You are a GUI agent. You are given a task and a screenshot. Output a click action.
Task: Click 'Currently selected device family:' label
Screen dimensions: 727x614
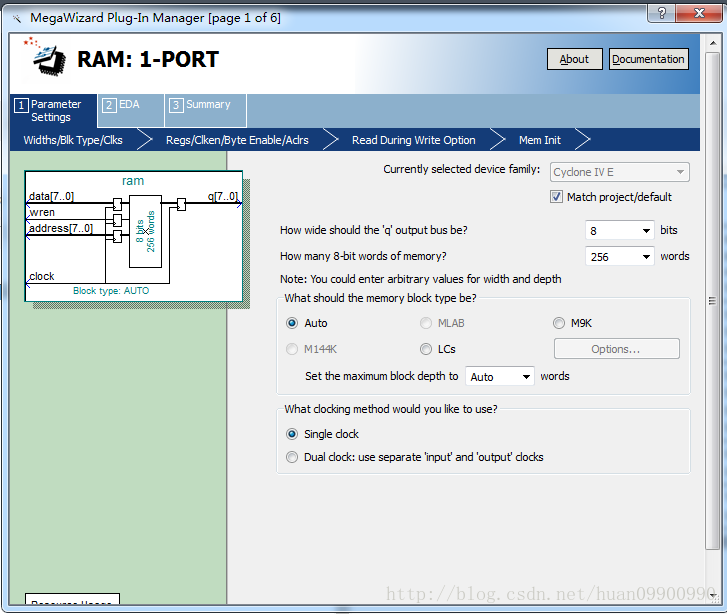(461, 169)
